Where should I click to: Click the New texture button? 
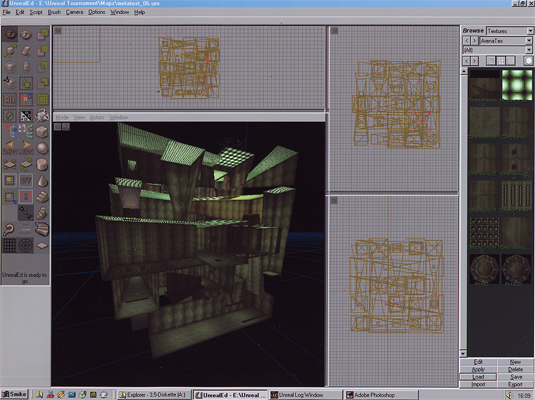point(515,362)
